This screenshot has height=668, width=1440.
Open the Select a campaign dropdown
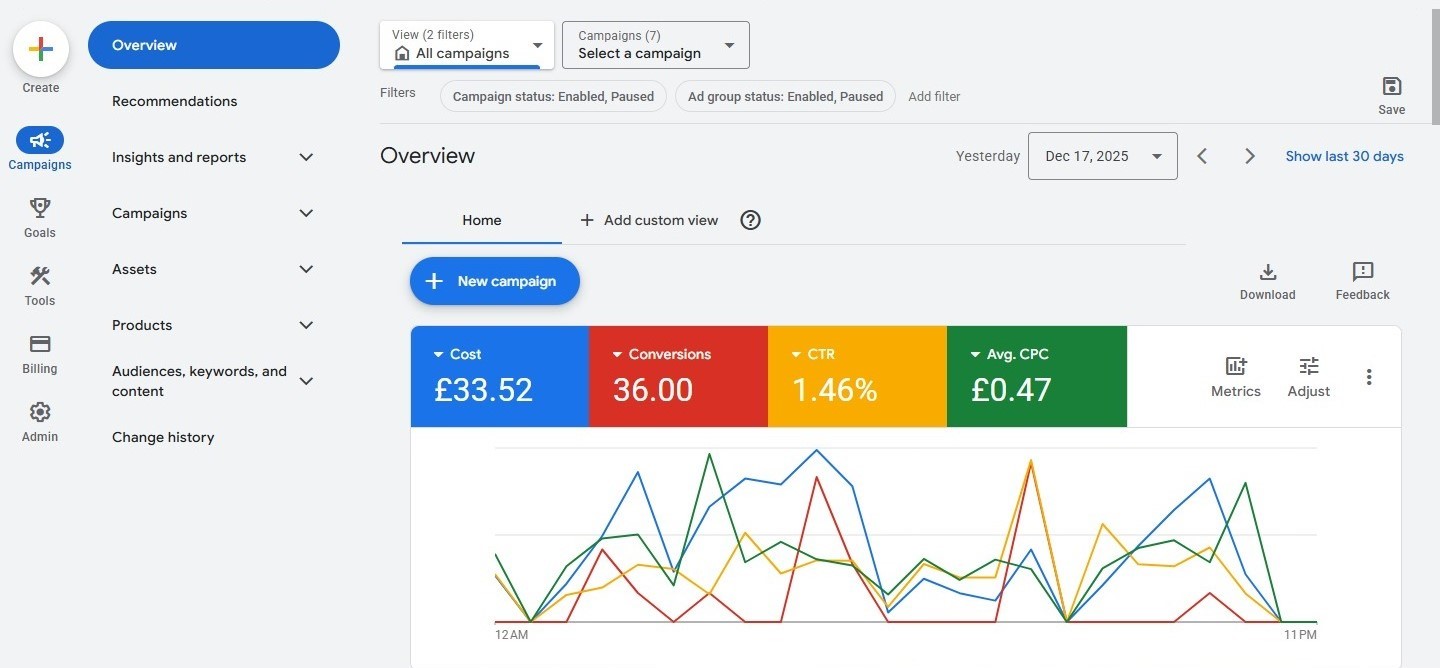point(655,45)
